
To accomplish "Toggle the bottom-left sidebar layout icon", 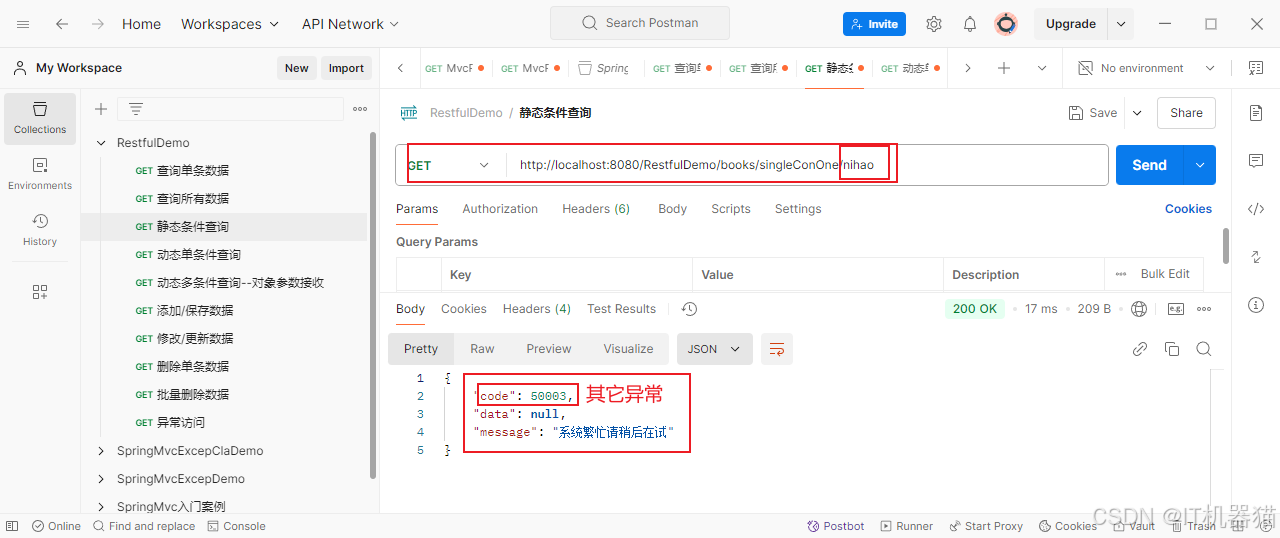I will coord(12,526).
